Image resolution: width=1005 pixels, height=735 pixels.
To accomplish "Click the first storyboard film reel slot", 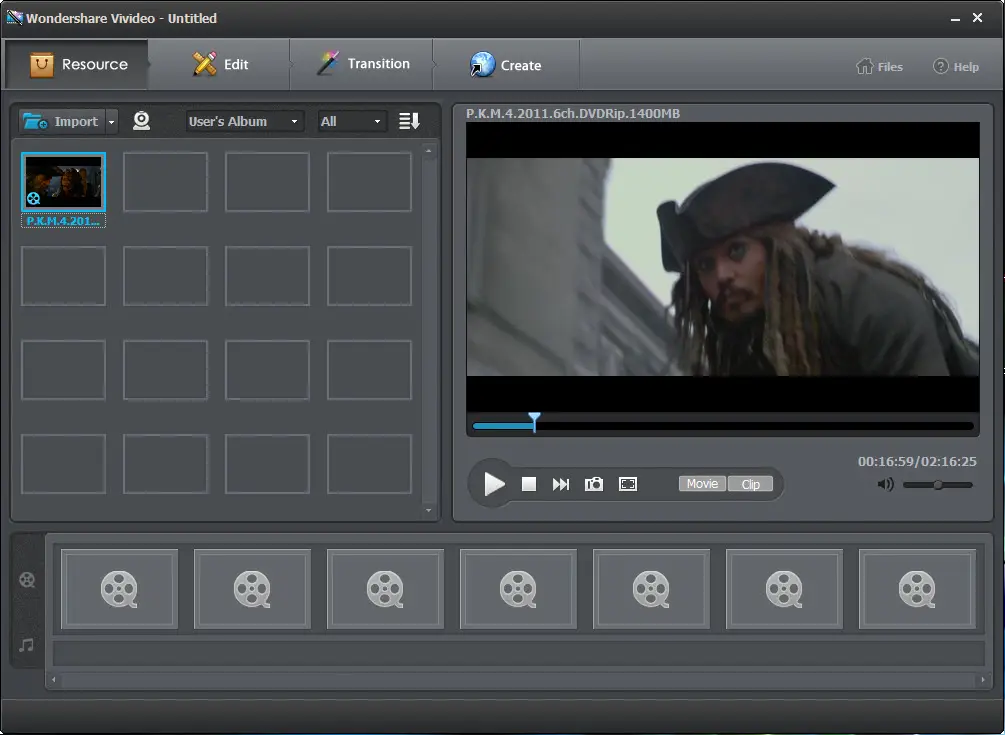I will [x=119, y=589].
